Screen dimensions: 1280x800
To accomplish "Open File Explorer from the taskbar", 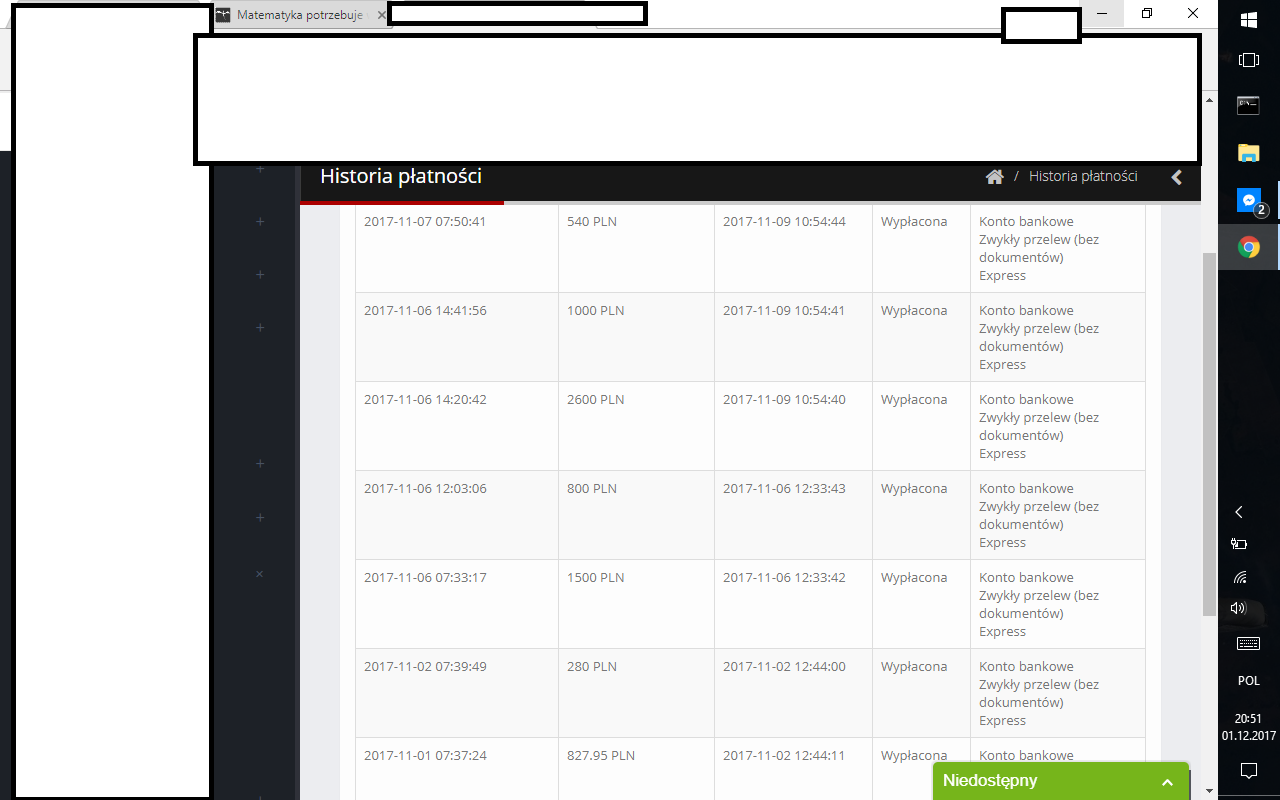I will (x=1248, y=153).
